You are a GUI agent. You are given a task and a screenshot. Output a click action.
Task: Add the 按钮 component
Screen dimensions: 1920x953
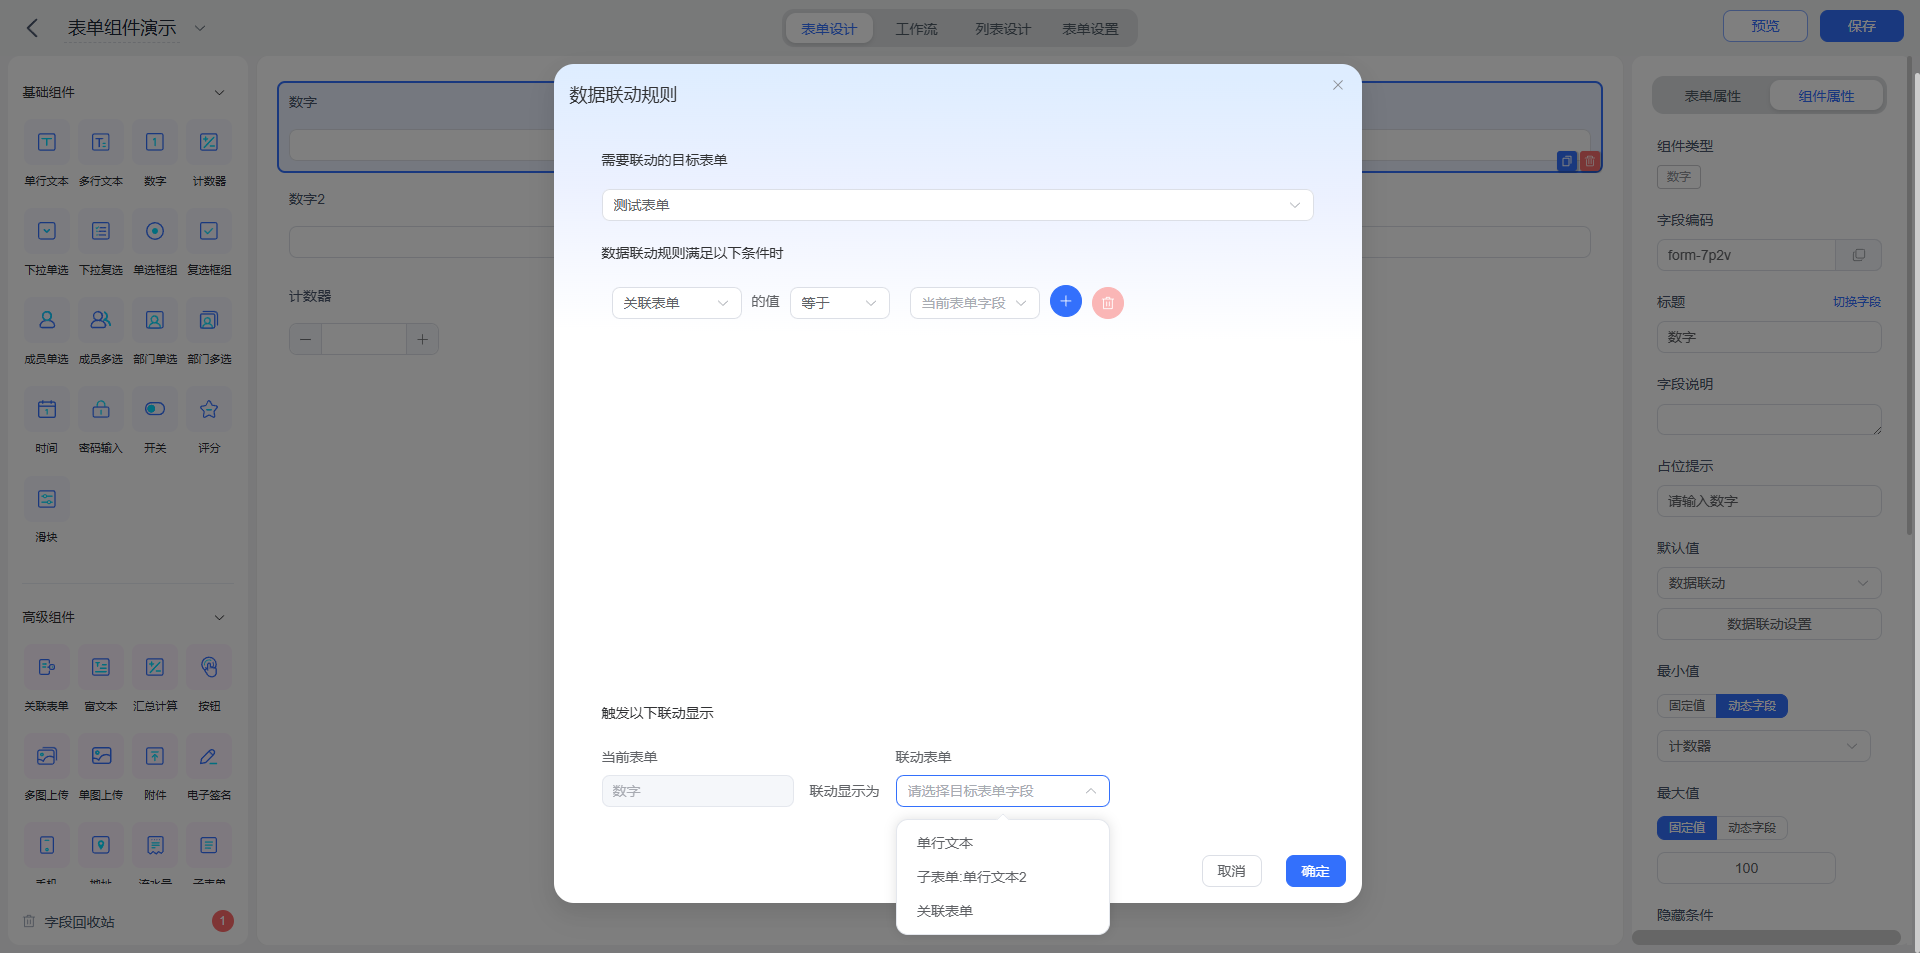(209, 667)
